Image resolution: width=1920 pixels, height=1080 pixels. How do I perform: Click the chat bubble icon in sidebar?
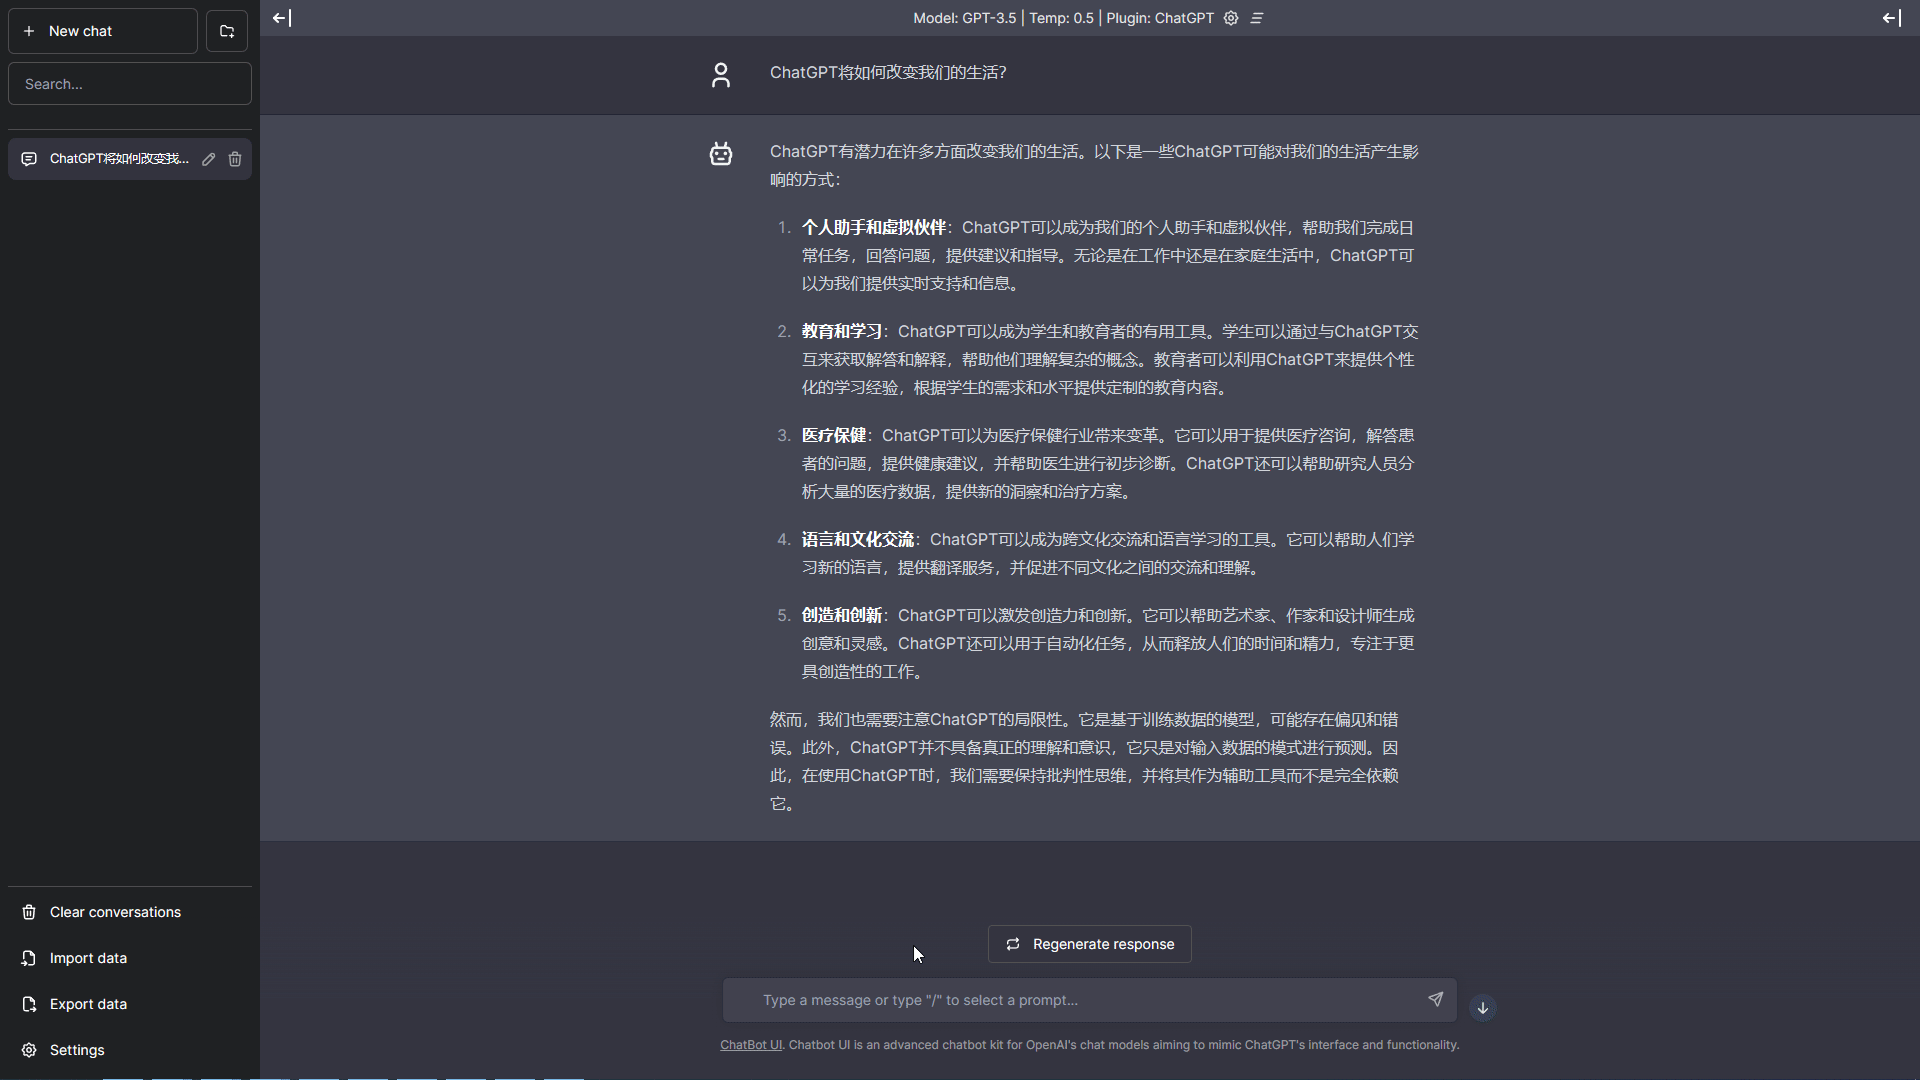29,158
